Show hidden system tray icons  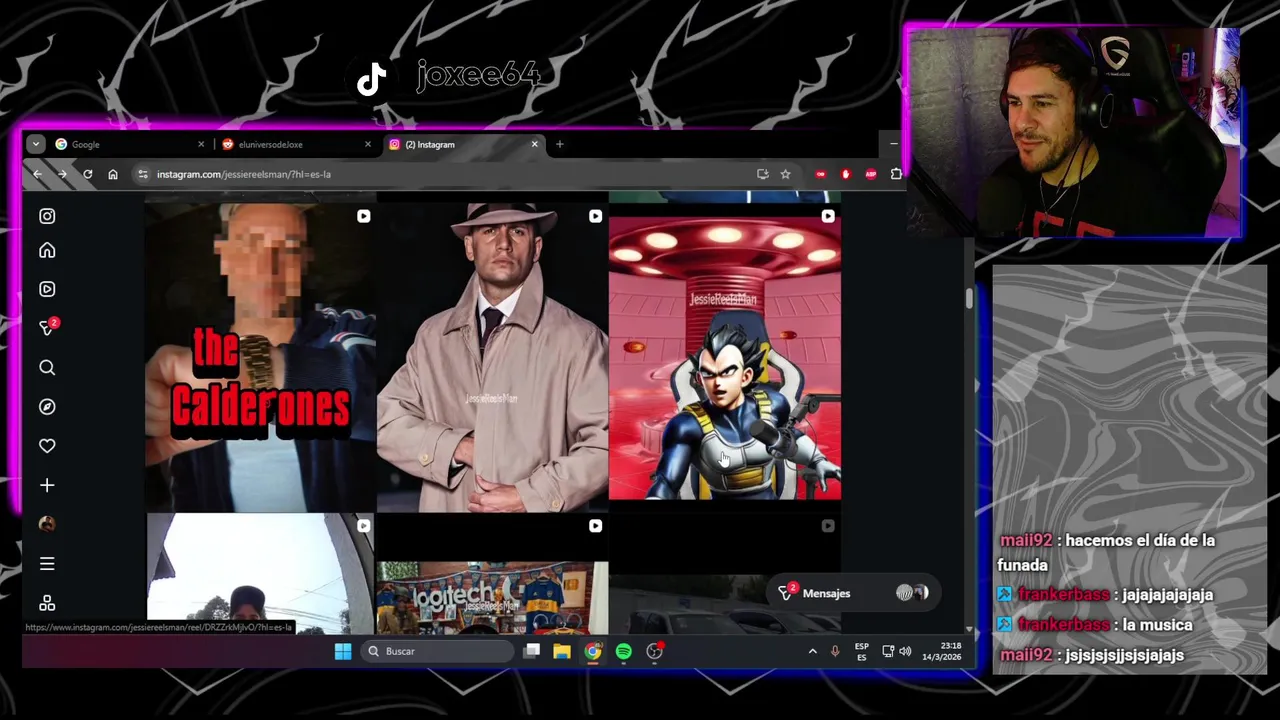tap(812, 651)
